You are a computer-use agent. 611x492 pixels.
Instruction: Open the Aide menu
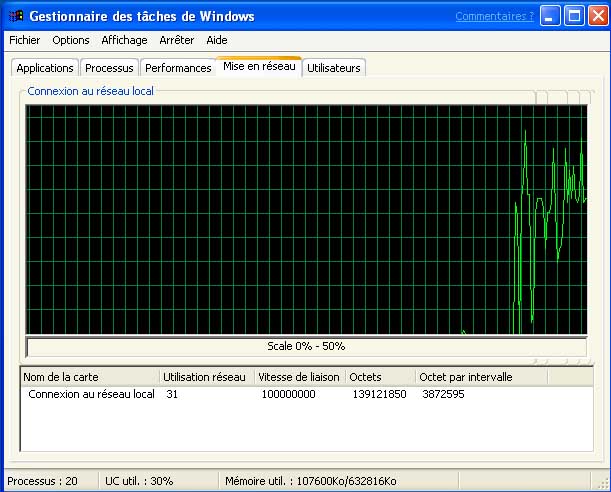point(217,40)
